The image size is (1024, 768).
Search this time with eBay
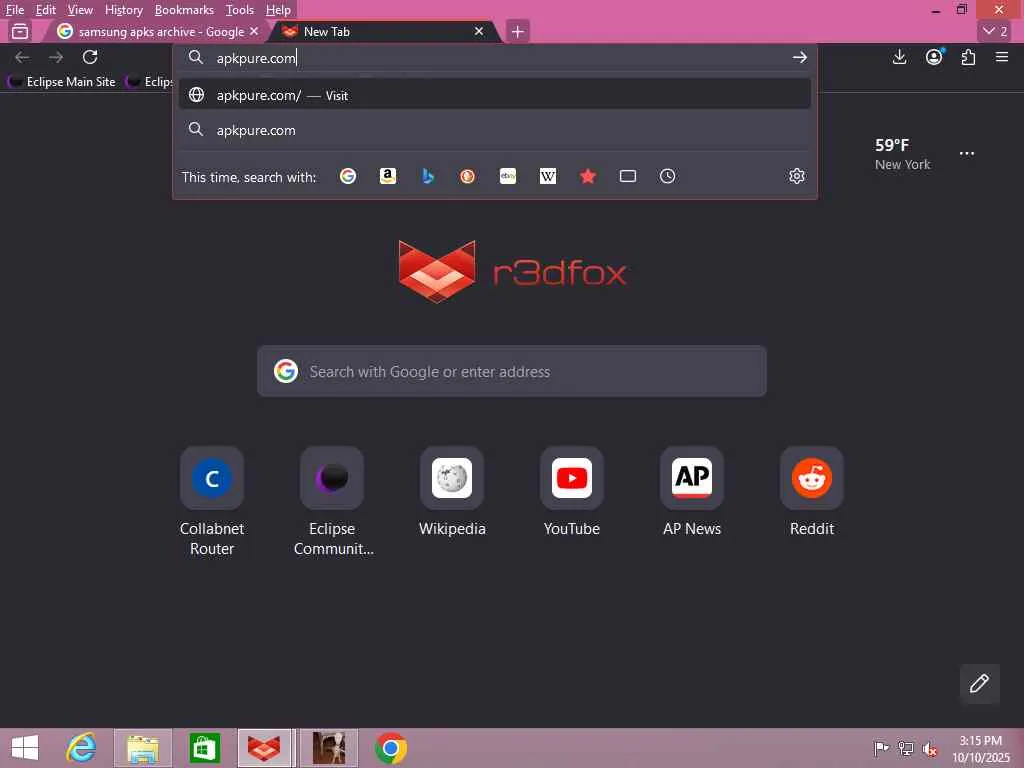pos(507,176)
